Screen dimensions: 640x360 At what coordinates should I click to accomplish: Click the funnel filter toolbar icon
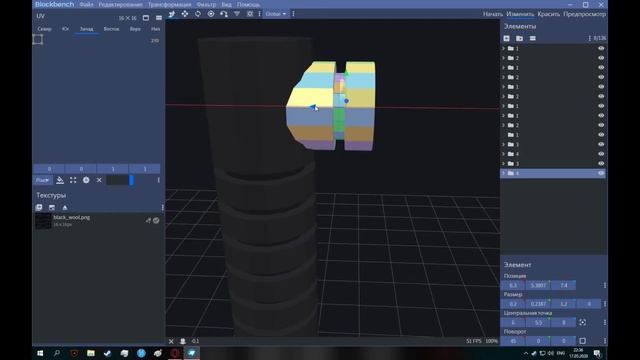(x=237, y=14)
